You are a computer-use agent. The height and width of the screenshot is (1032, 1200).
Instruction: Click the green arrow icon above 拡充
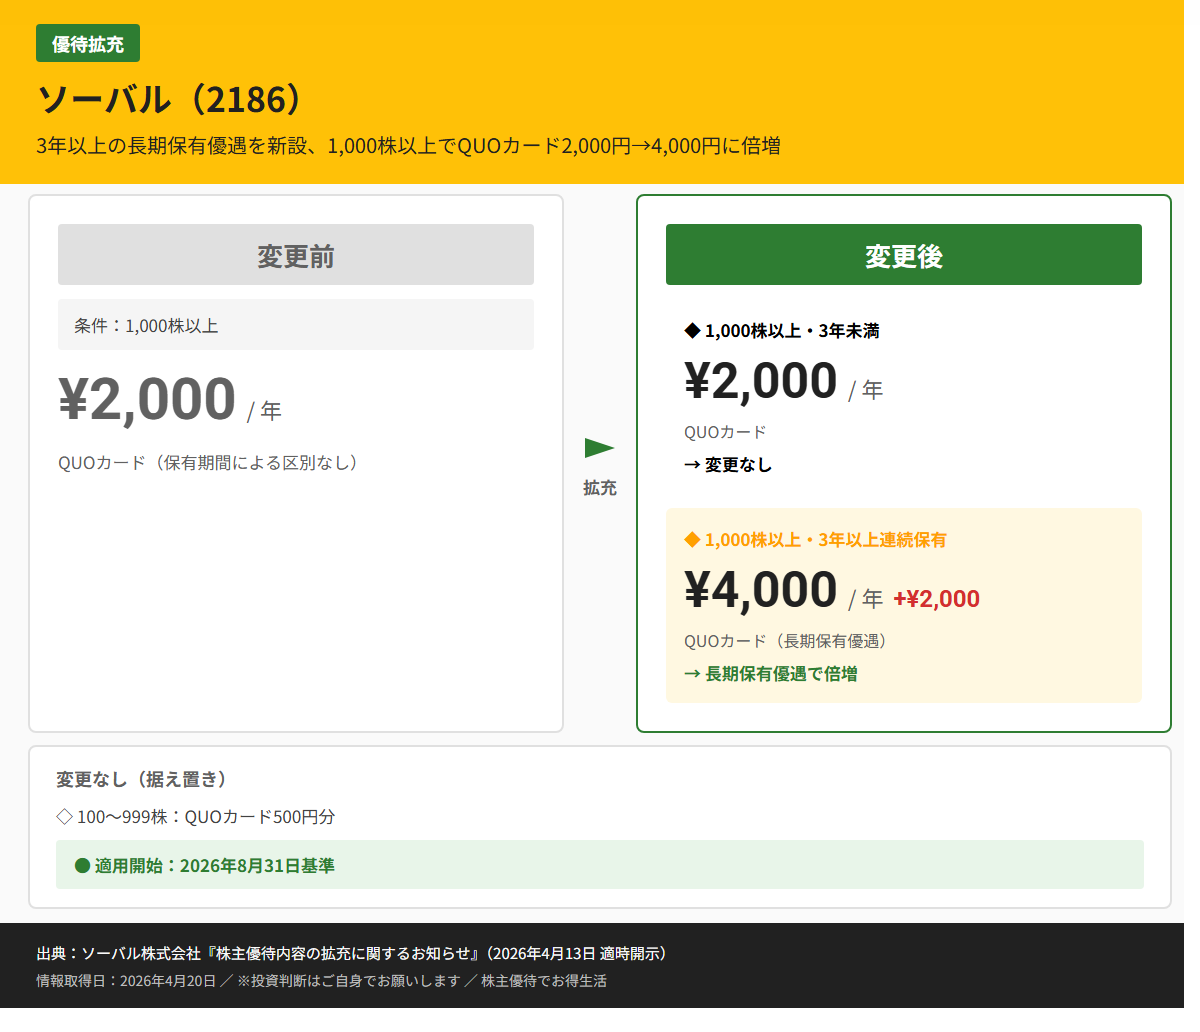[x=599, y=448]
